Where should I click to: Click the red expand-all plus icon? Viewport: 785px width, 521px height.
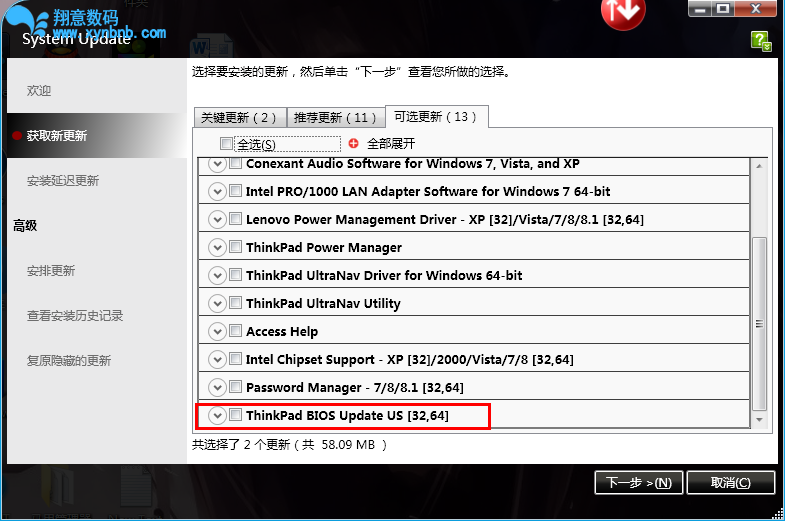353,144
